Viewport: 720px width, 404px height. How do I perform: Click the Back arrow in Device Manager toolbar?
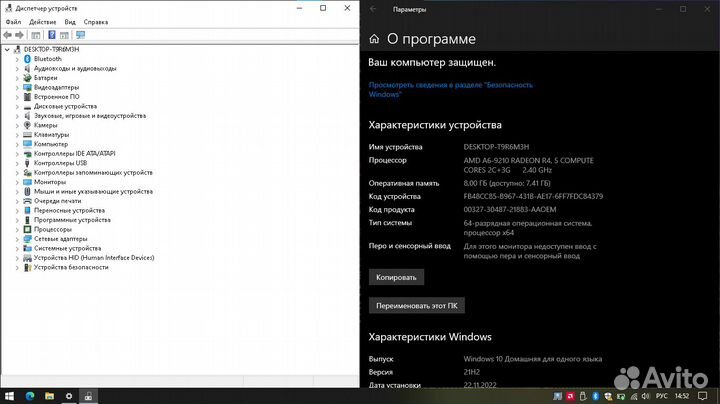pos(7,35)
